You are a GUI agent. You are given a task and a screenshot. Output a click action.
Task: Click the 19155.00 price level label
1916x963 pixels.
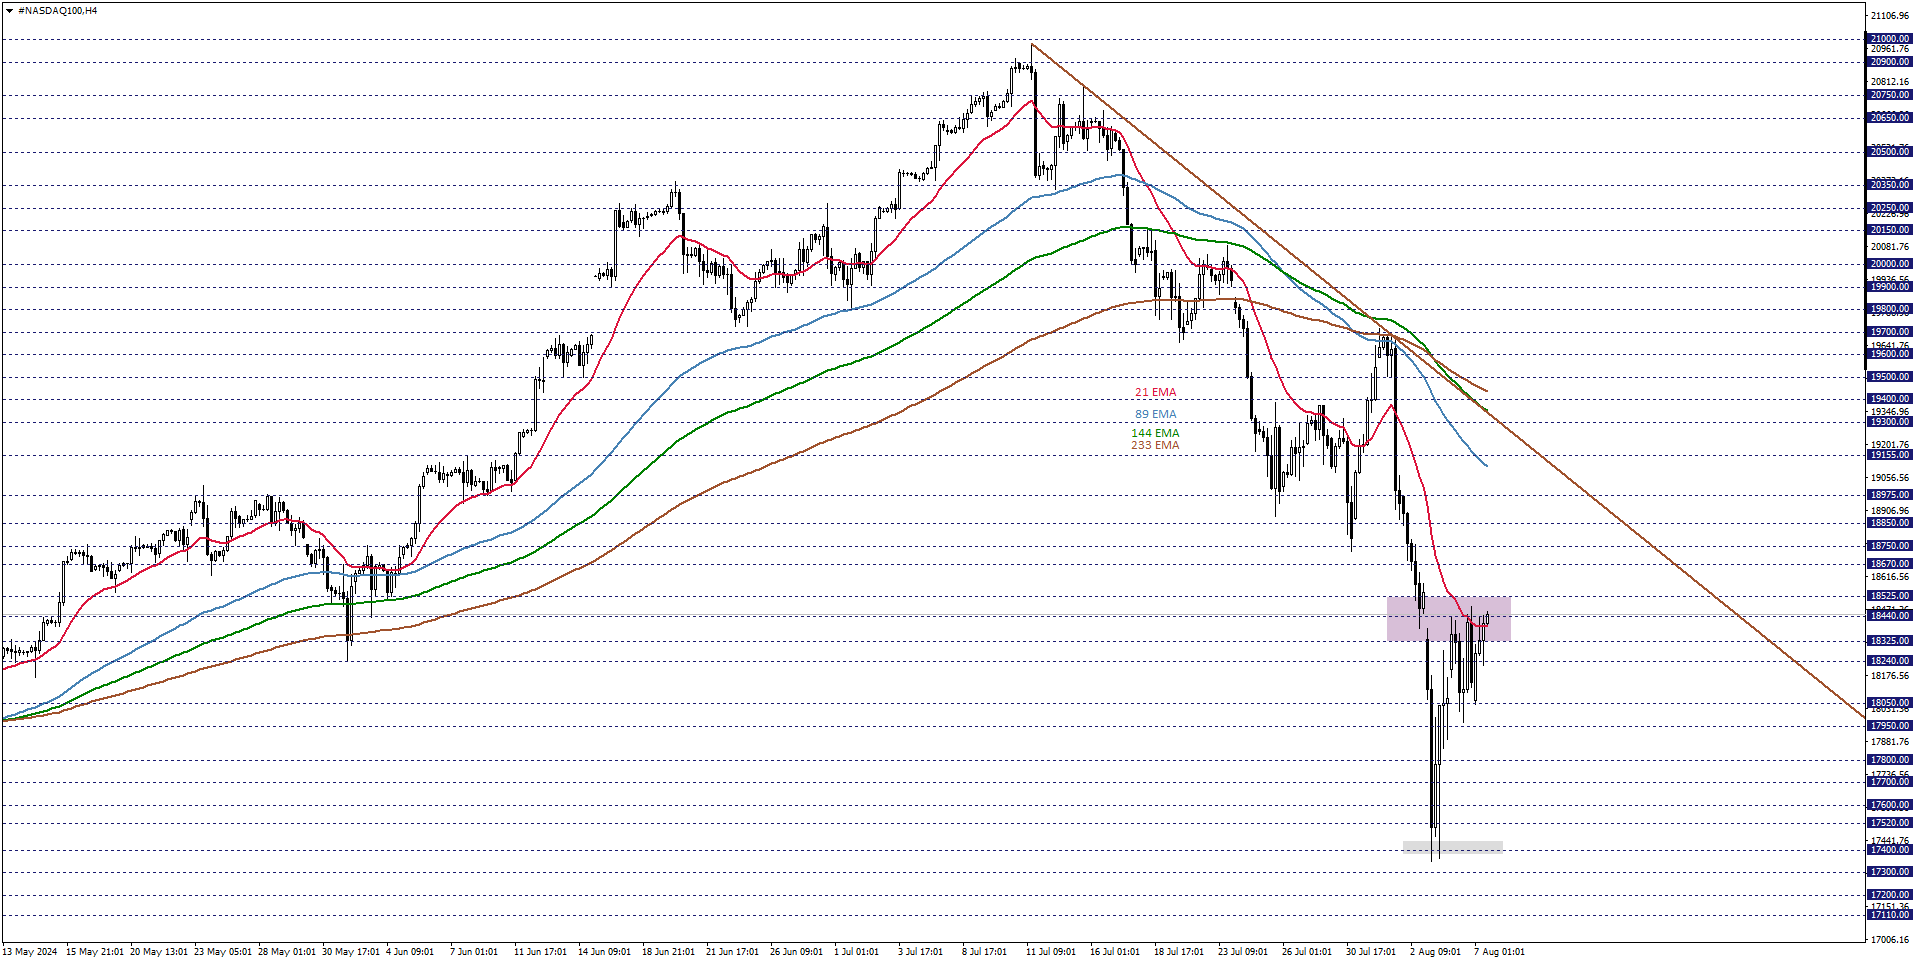(1890, 455)
